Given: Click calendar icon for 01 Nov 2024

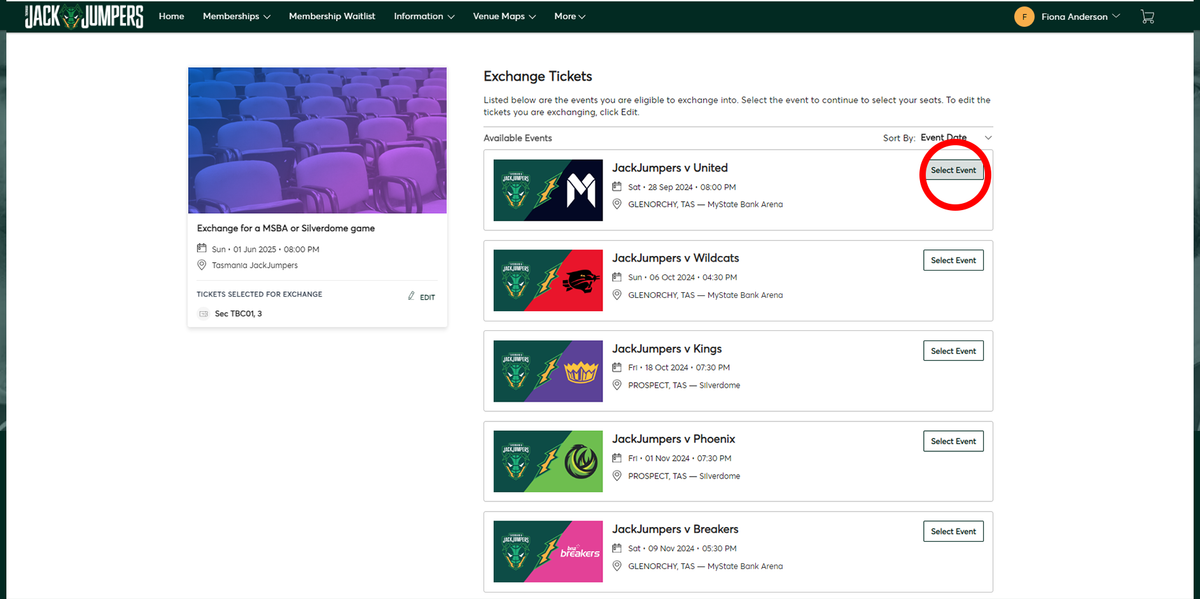Looking at the screenshot, I should [x=618, y=459].
